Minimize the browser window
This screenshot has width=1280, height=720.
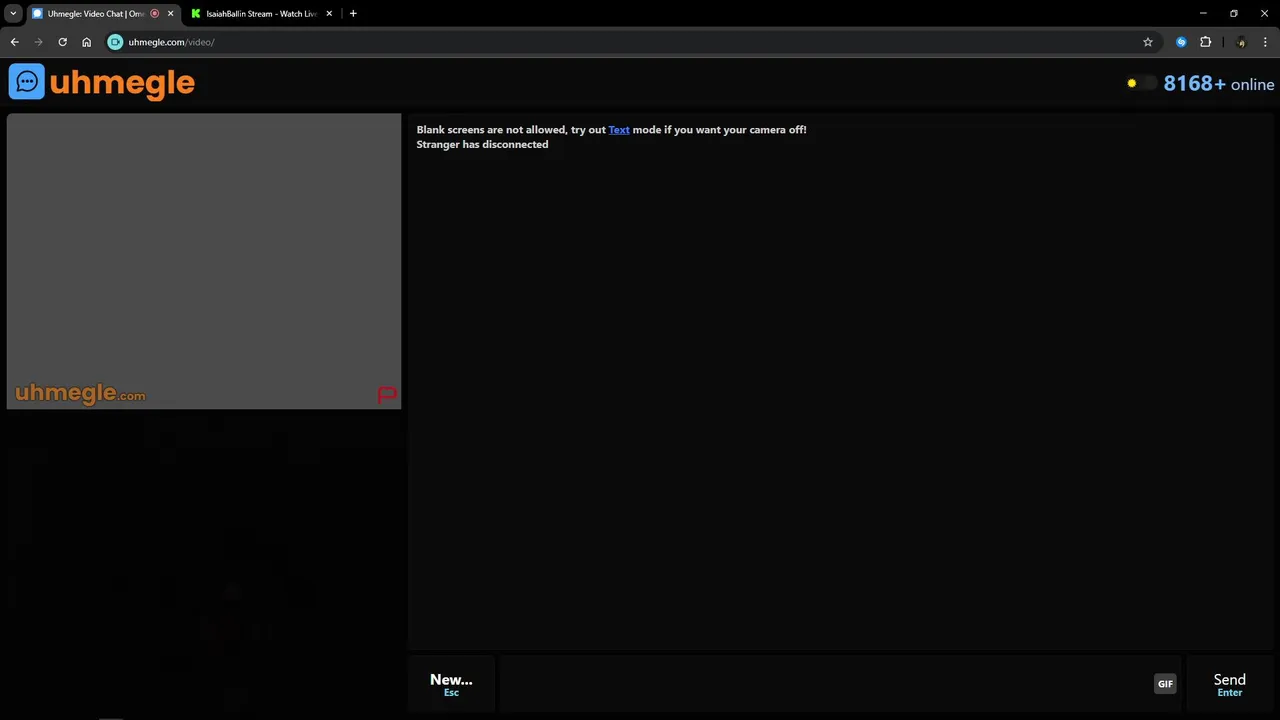(1203, 14)
